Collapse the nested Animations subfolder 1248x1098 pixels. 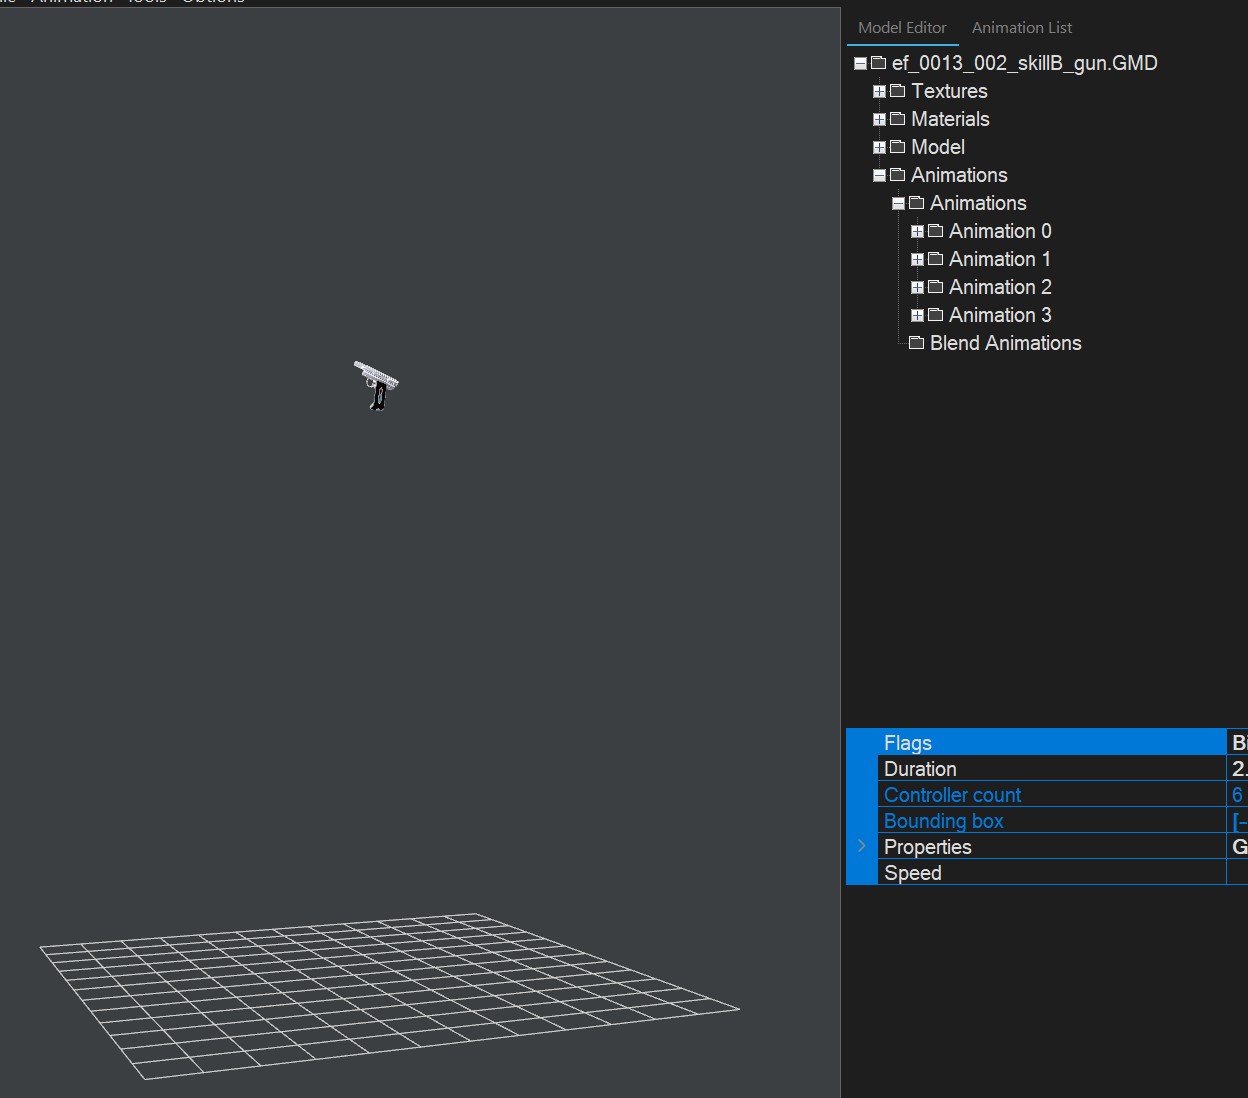[x=898, y=203]
